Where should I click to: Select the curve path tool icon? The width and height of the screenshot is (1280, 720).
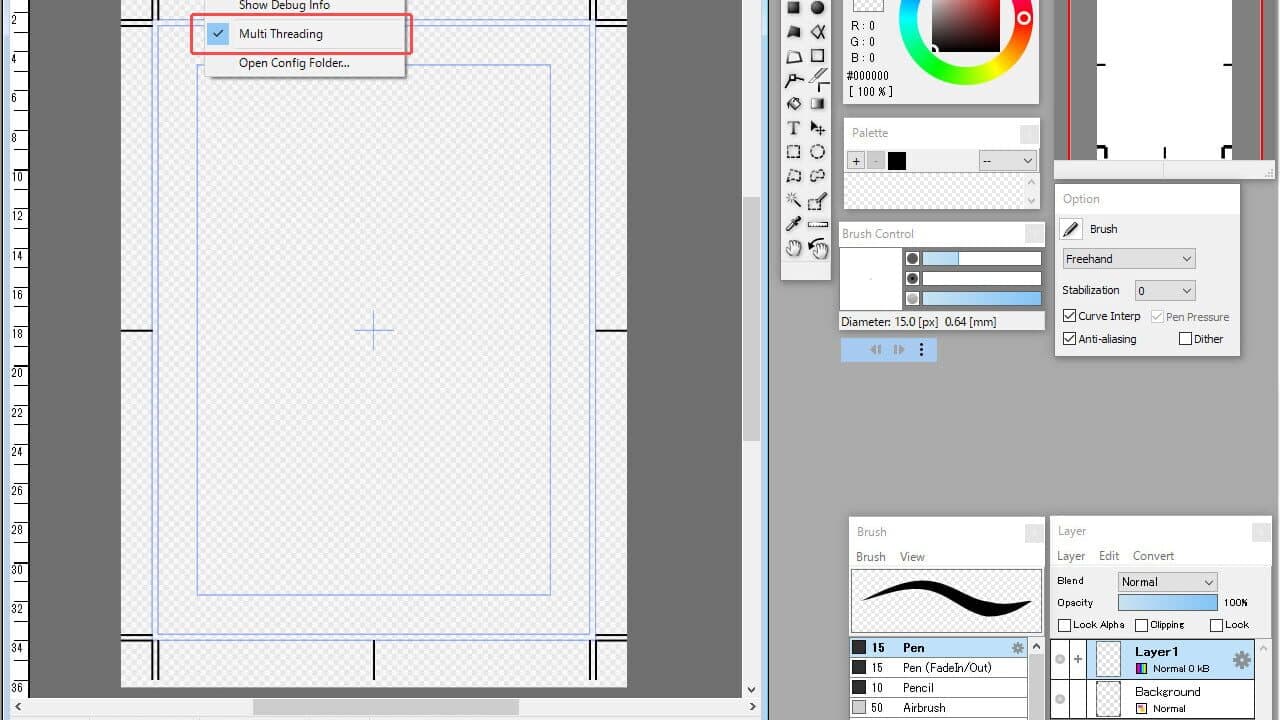tap(794, 80)
